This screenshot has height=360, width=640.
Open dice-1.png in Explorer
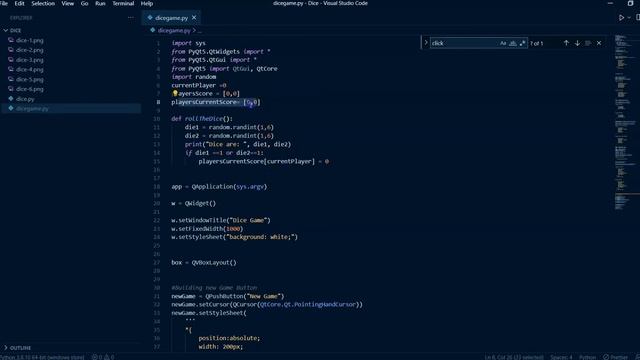click(30, 40)
